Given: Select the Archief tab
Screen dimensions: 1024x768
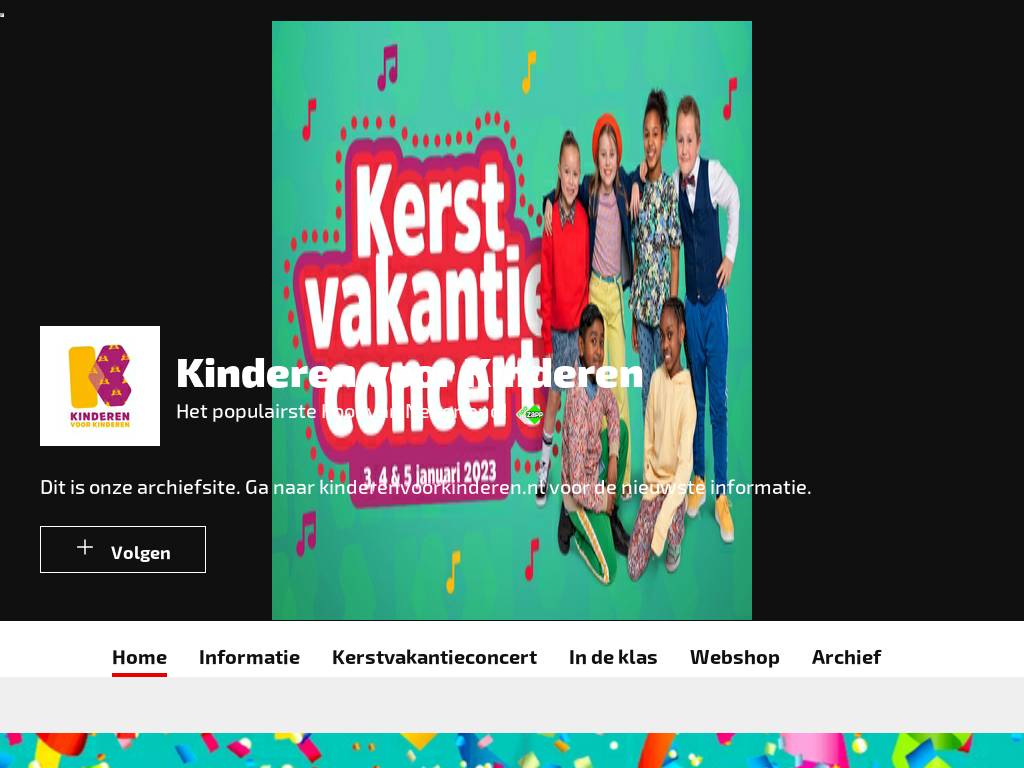Looking at the screenshot, I should coord(846,657).
